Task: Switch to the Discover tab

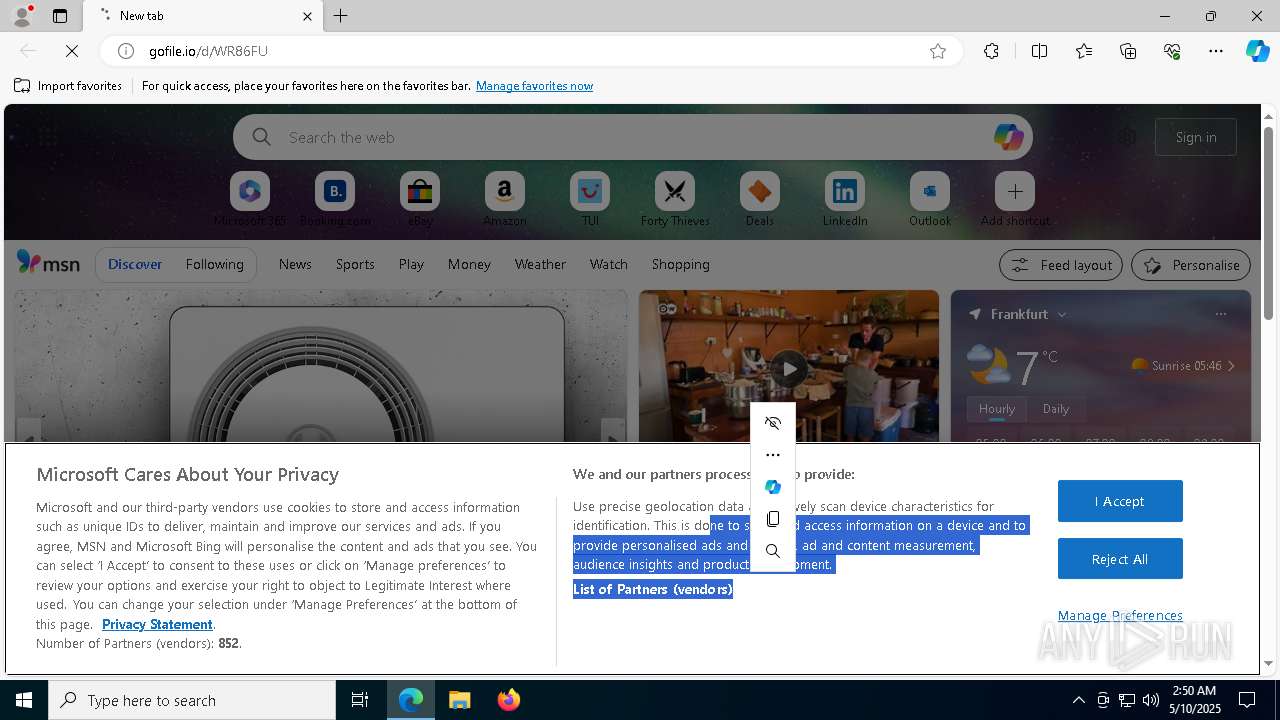Action: pos(135,264)
